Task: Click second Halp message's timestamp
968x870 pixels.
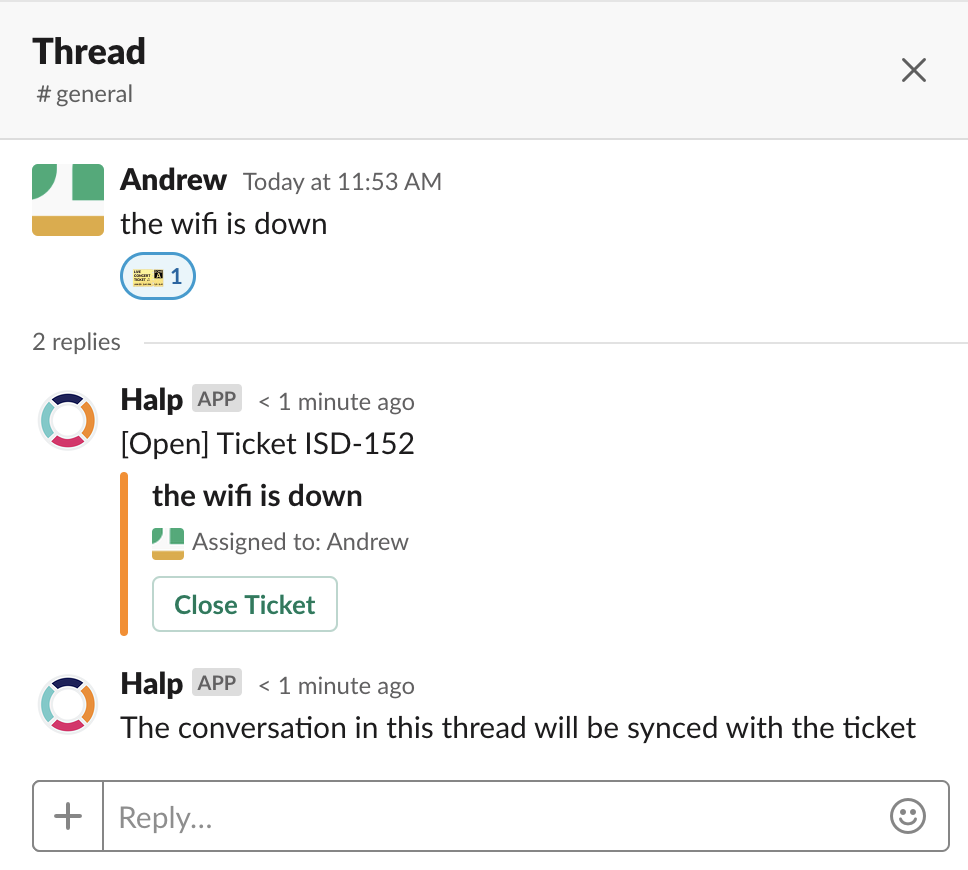Action: pos(336,686)
